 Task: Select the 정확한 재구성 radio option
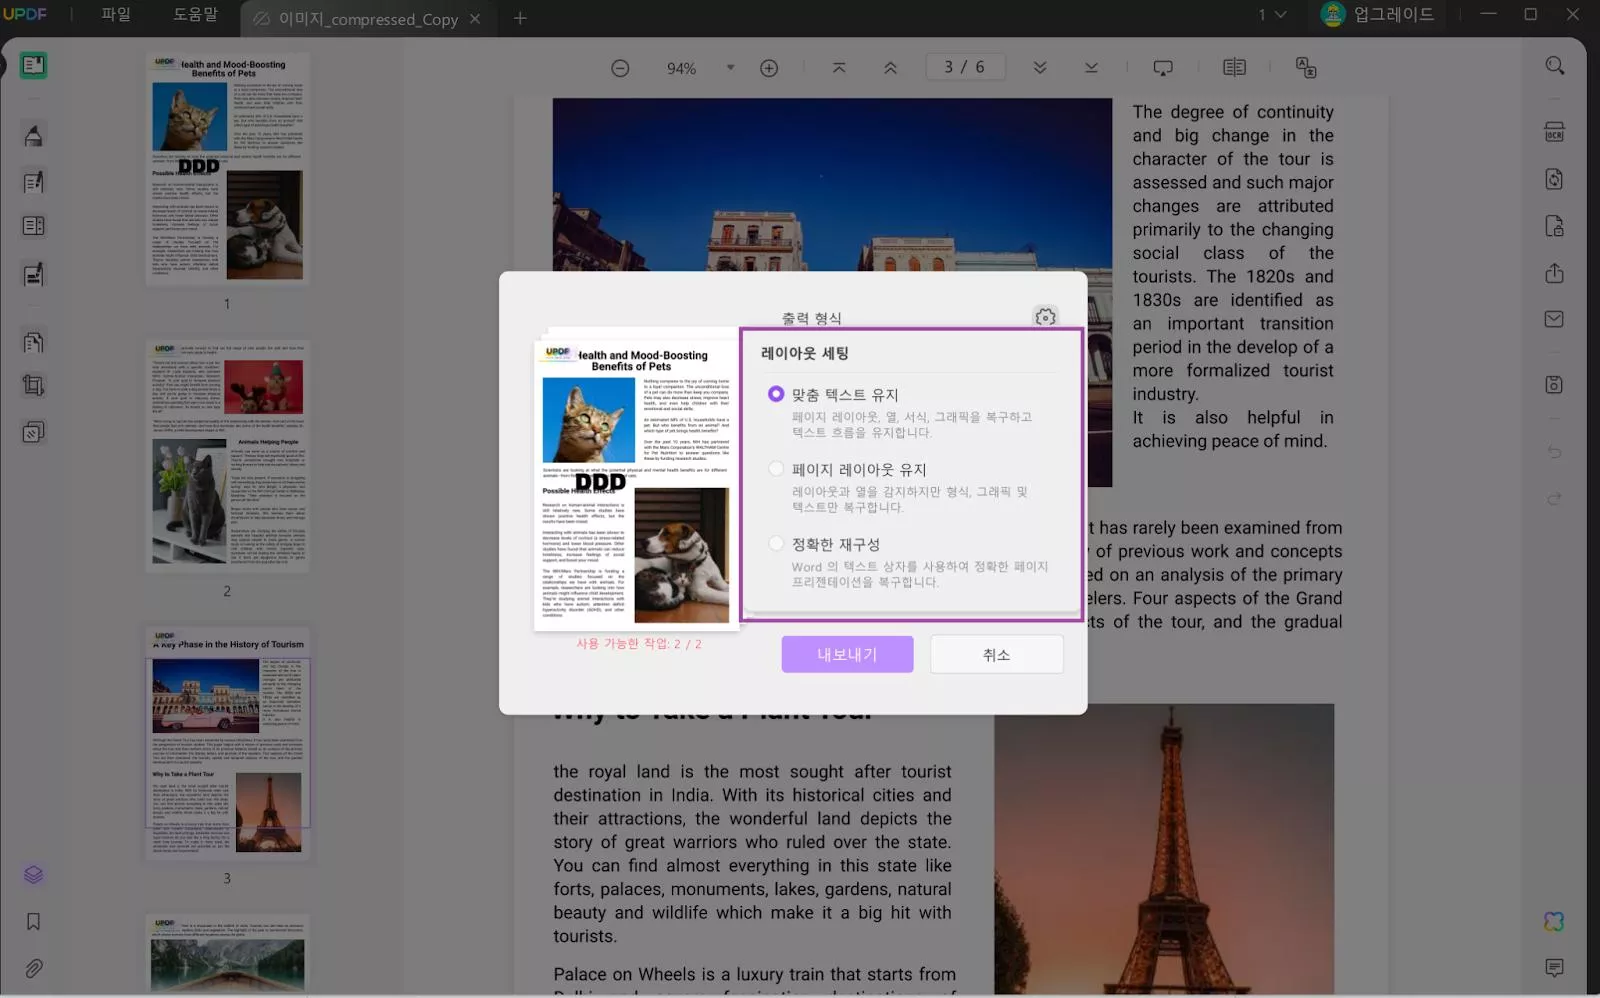(x=776, y=543)
